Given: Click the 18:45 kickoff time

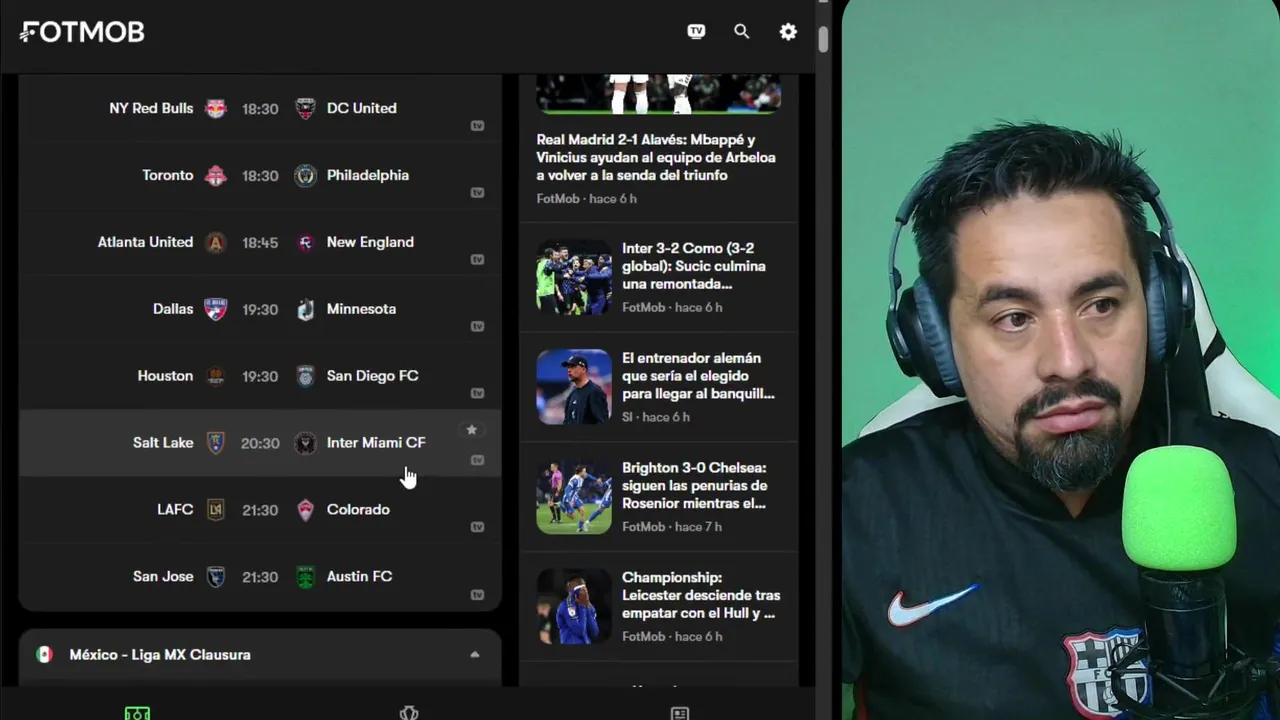Looking at the screenshot, I should tap(260, 243).
